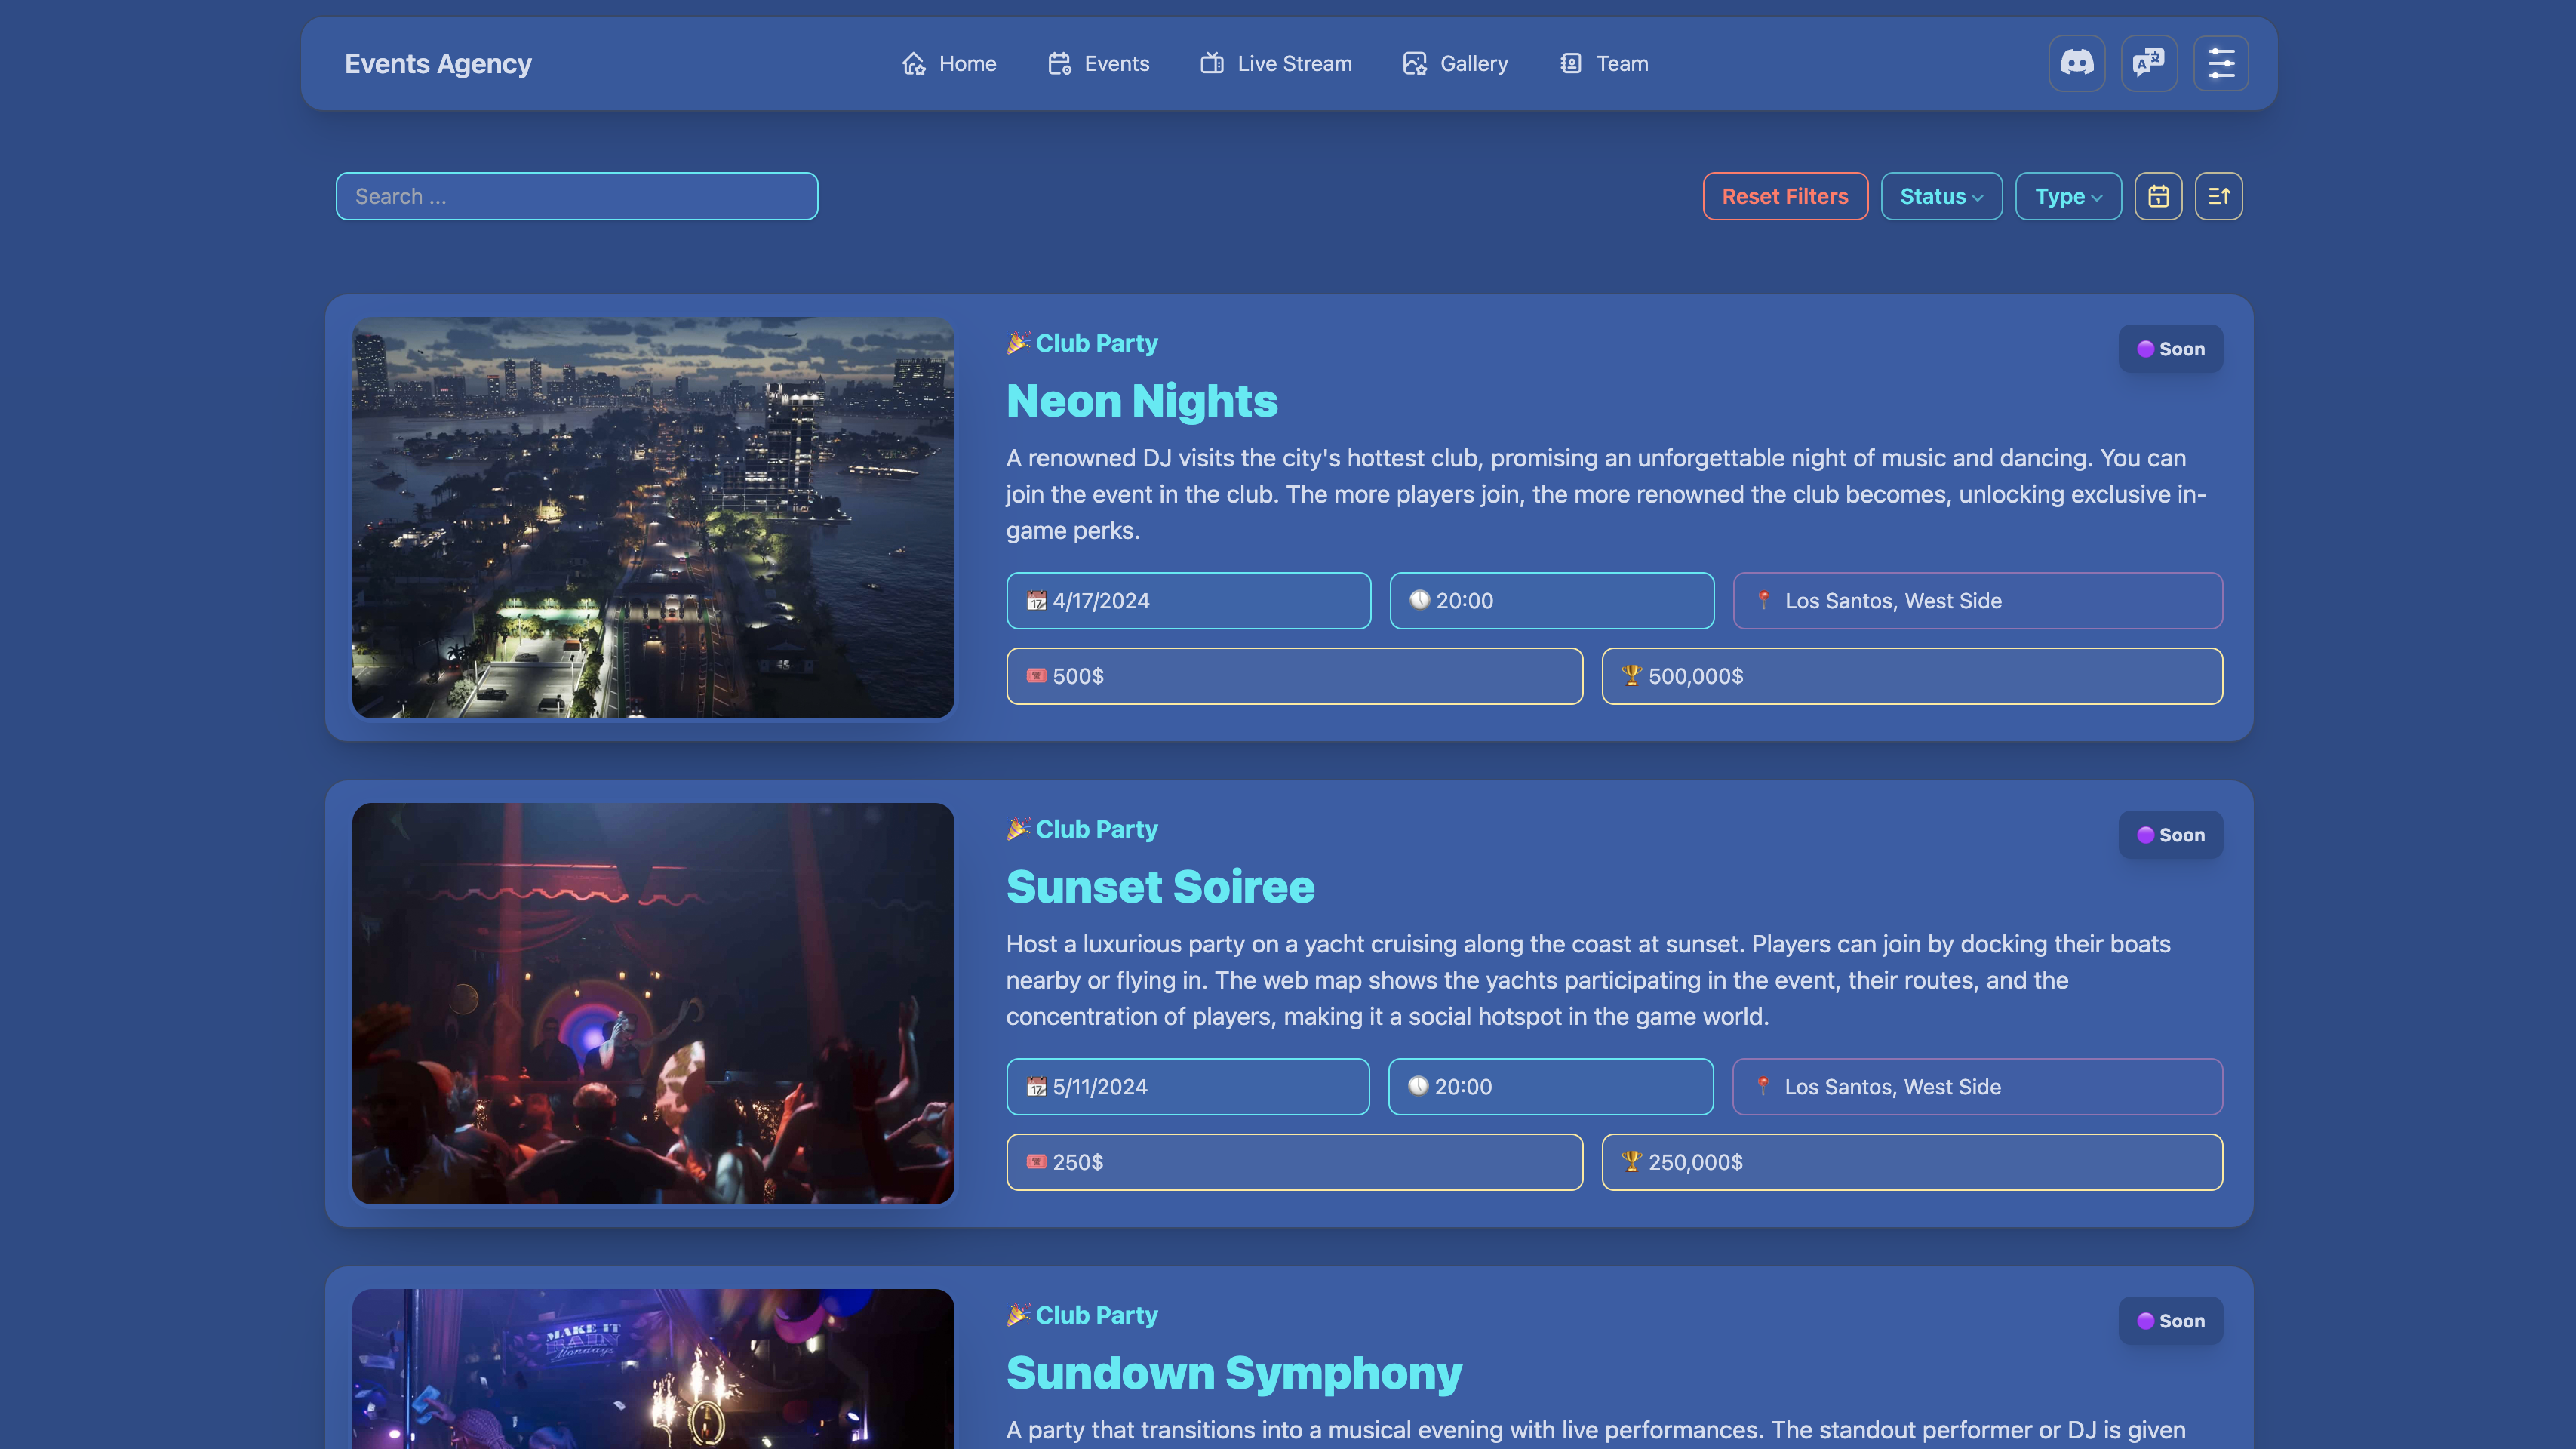Open the Neon Nights city thumbnail
Image resolution: width=2576 pixels, height=1449 pixels.
652,517
